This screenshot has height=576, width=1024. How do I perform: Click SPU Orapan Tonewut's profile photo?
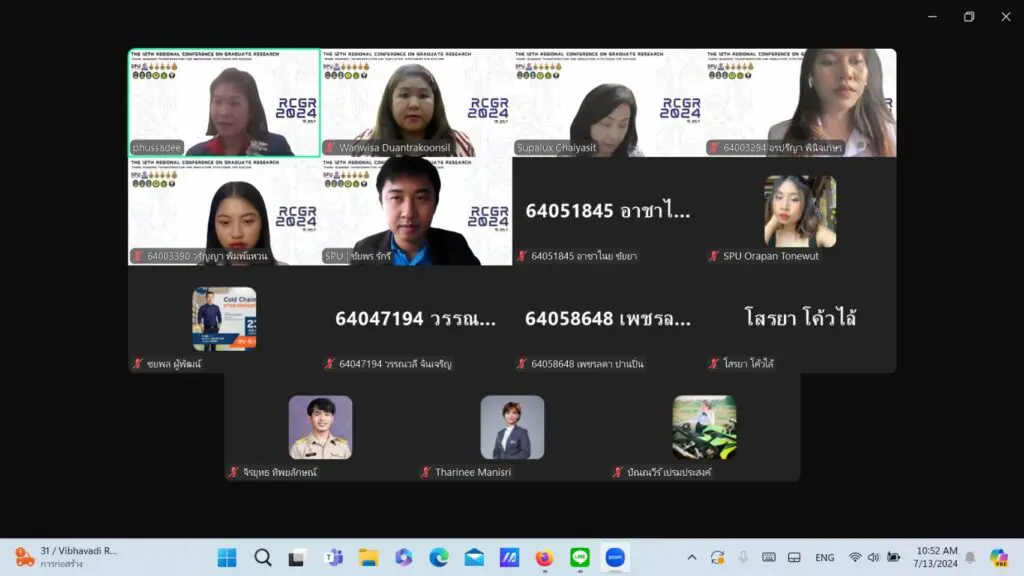click(x=800, y=211)
